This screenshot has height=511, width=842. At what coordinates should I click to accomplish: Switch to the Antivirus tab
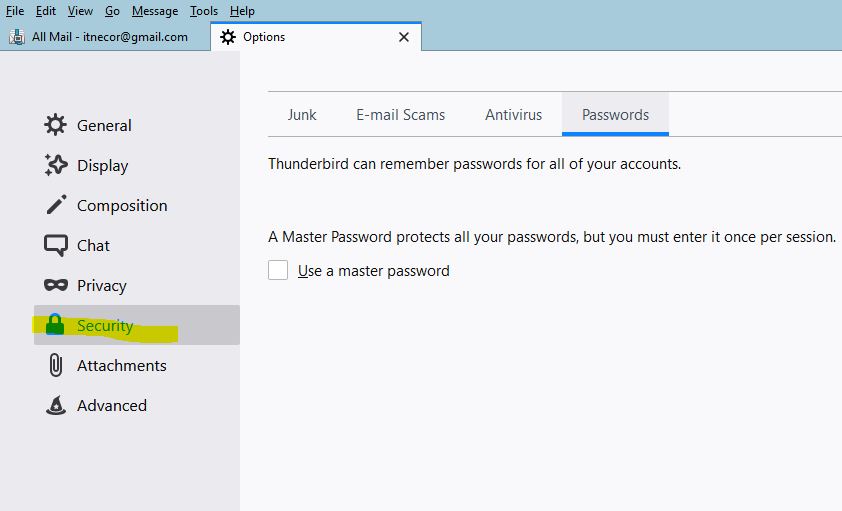pyautogui.click(x=513, y=114)
